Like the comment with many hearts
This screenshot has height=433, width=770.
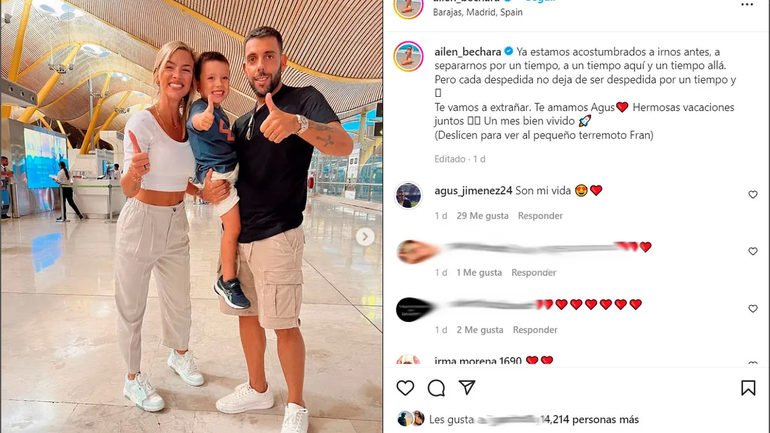pos(753,308)
